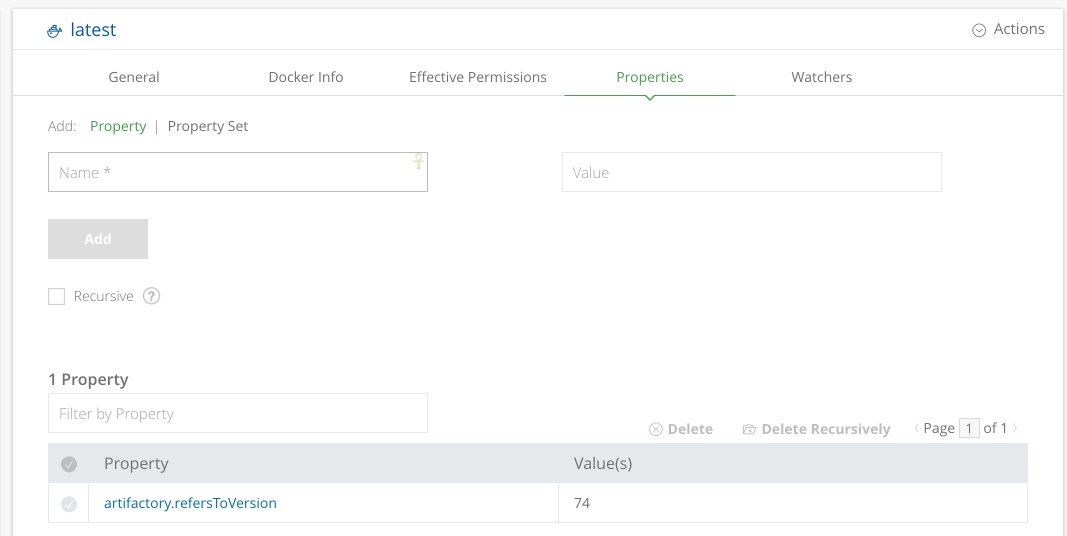Image resolution: width=1067 pixels, height=536 pixels.
Task: Go to next page arrow
Action: coord(1016,428)
